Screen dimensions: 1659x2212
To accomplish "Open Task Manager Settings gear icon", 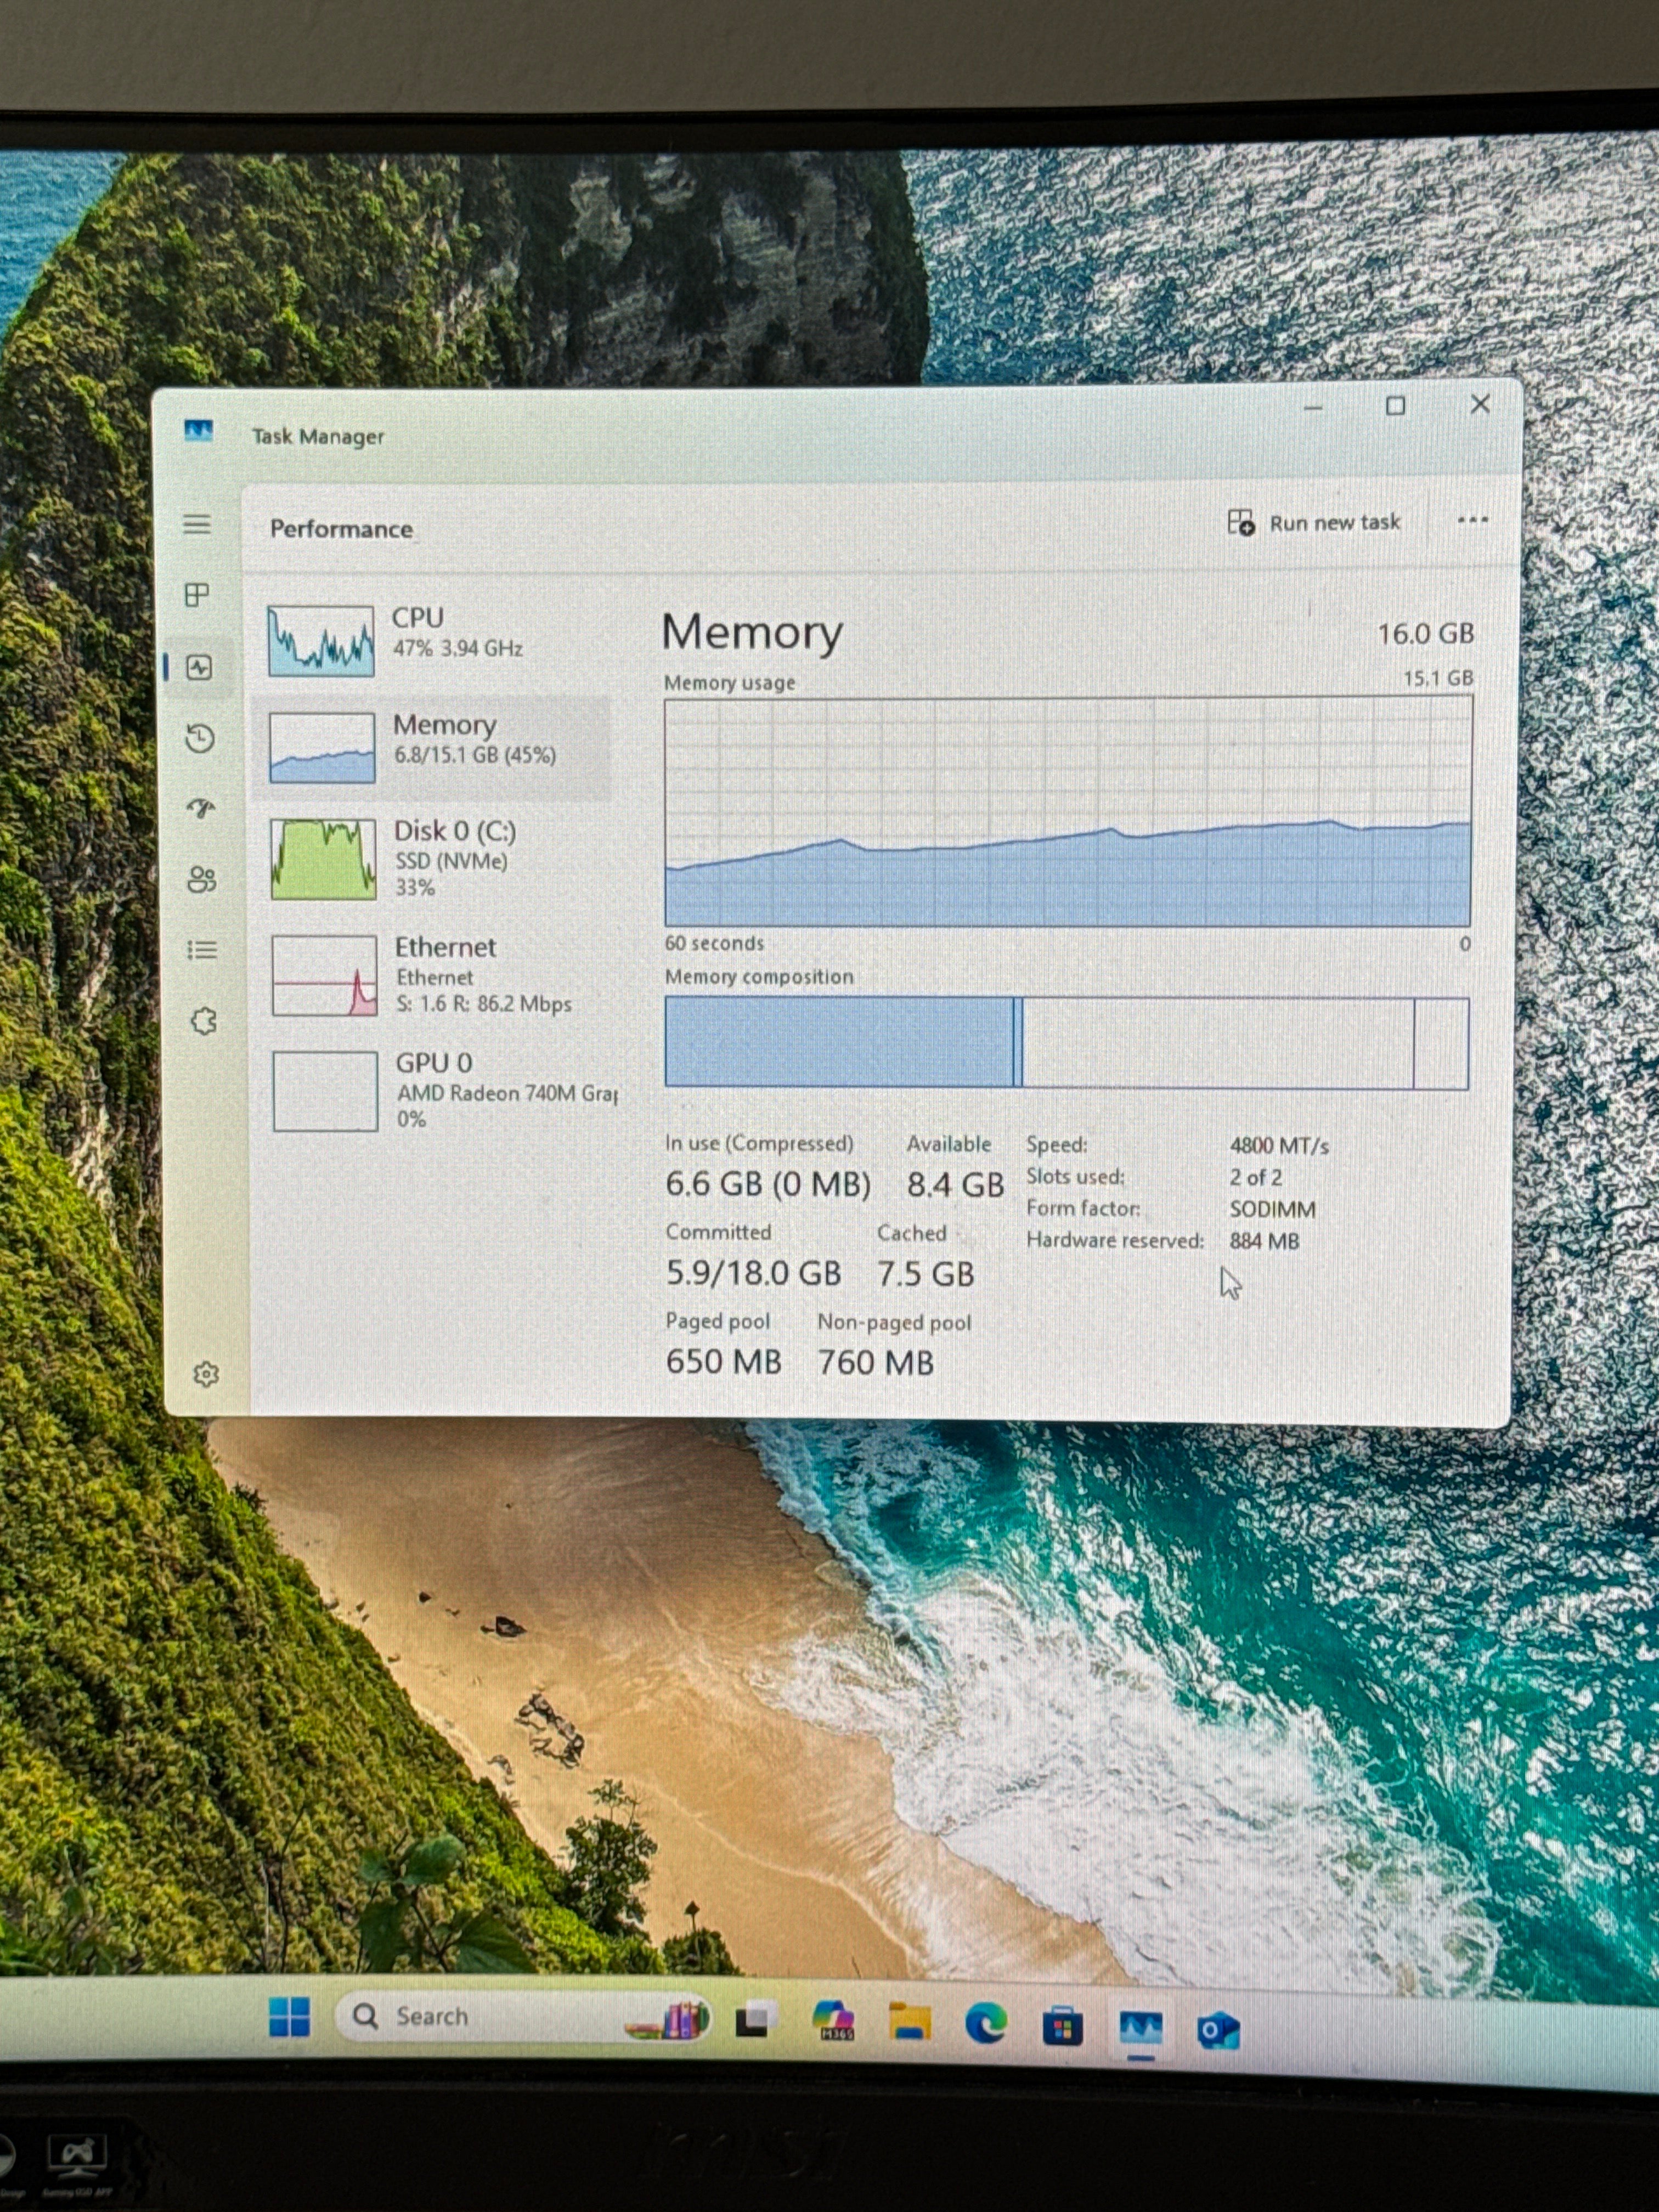I will [206, 1374].
